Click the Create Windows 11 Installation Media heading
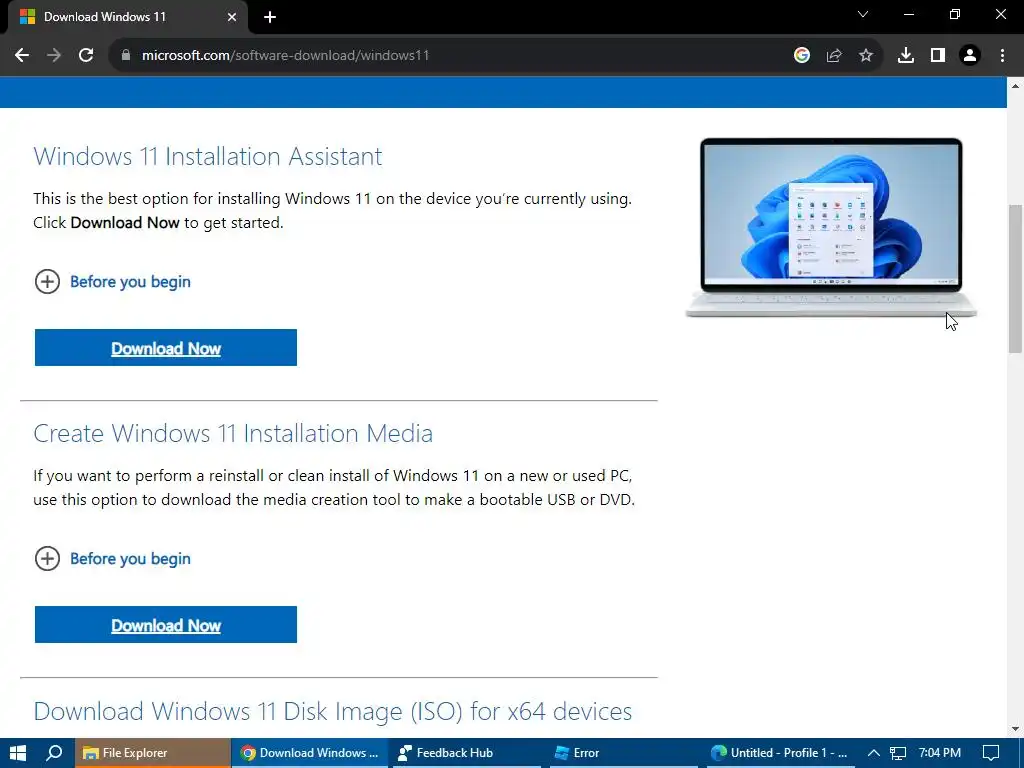1024x768 pixels. click(x=233, y=433)
